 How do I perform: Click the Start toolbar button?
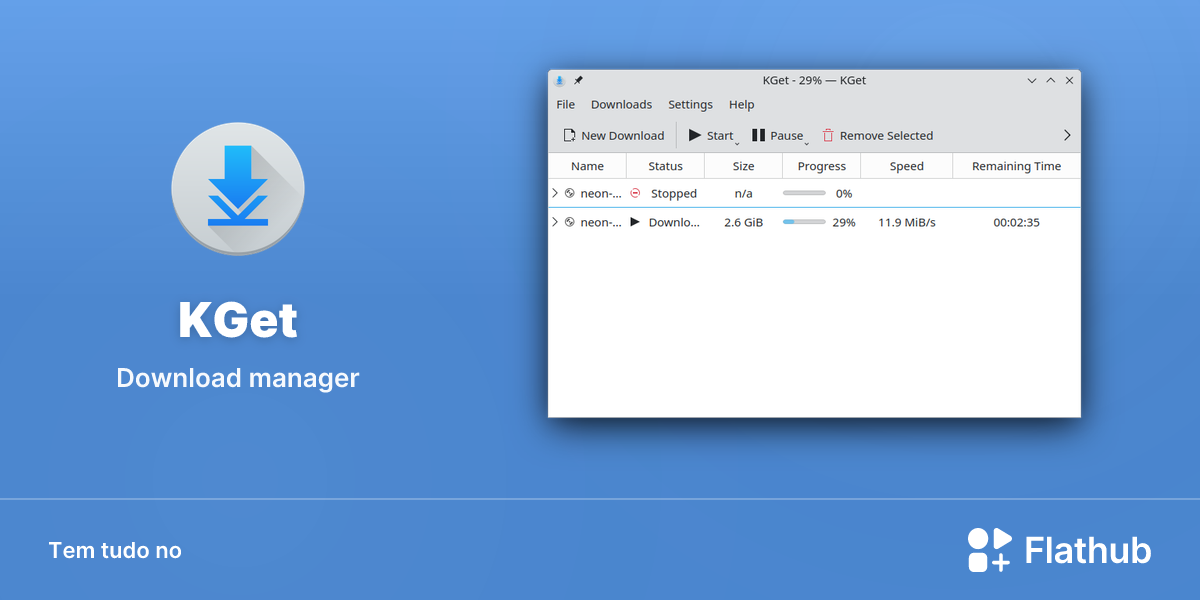pos(713,135)
